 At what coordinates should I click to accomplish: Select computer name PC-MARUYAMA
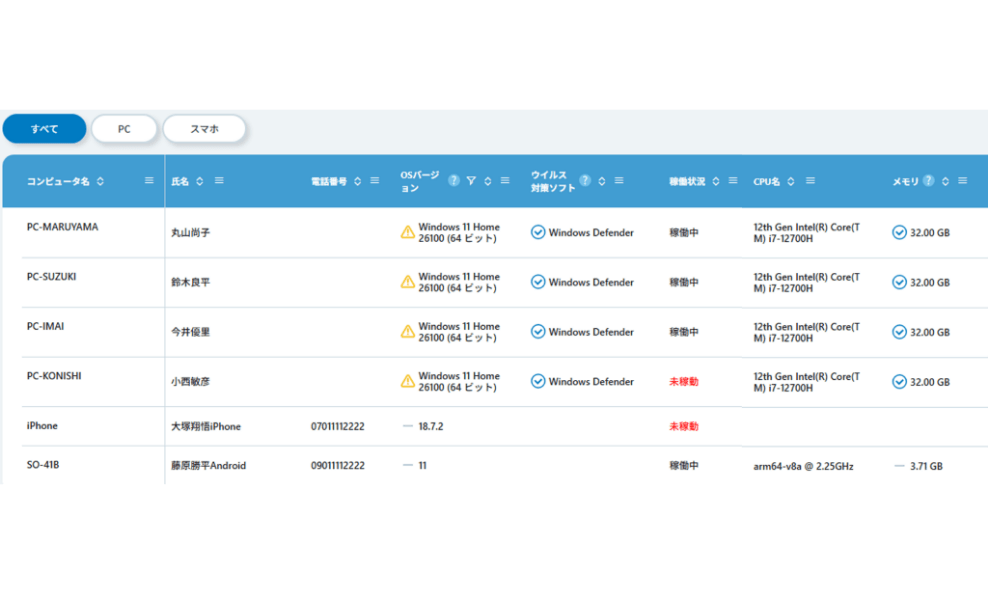click(62, 227)
